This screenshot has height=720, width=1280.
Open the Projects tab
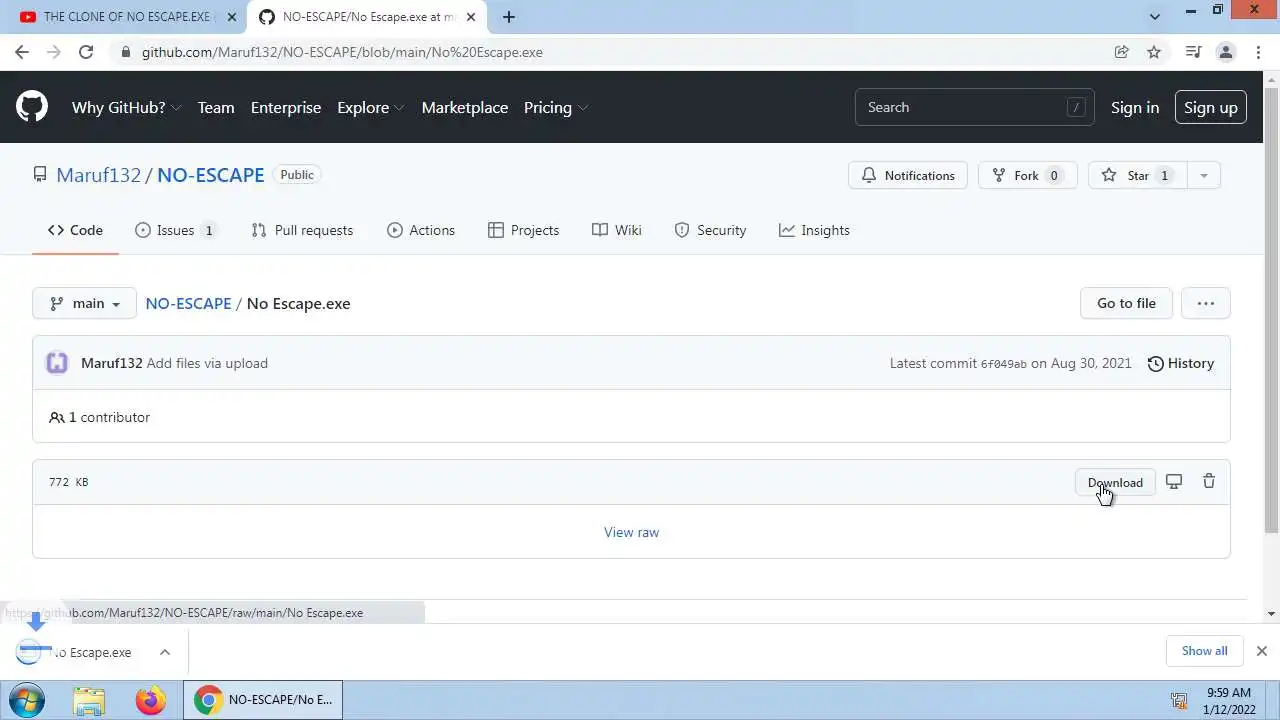pos(523,230)
